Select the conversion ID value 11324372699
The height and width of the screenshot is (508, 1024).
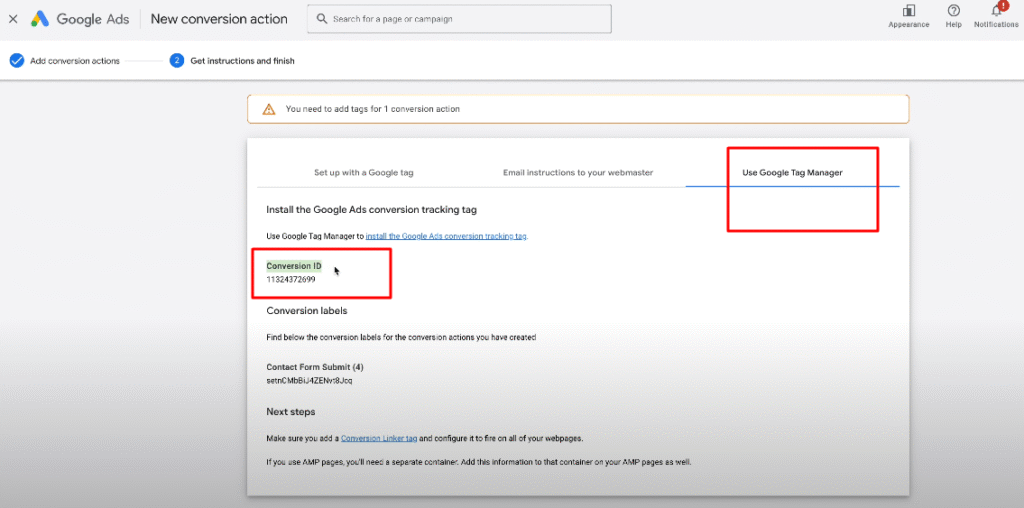click(291, 279)
